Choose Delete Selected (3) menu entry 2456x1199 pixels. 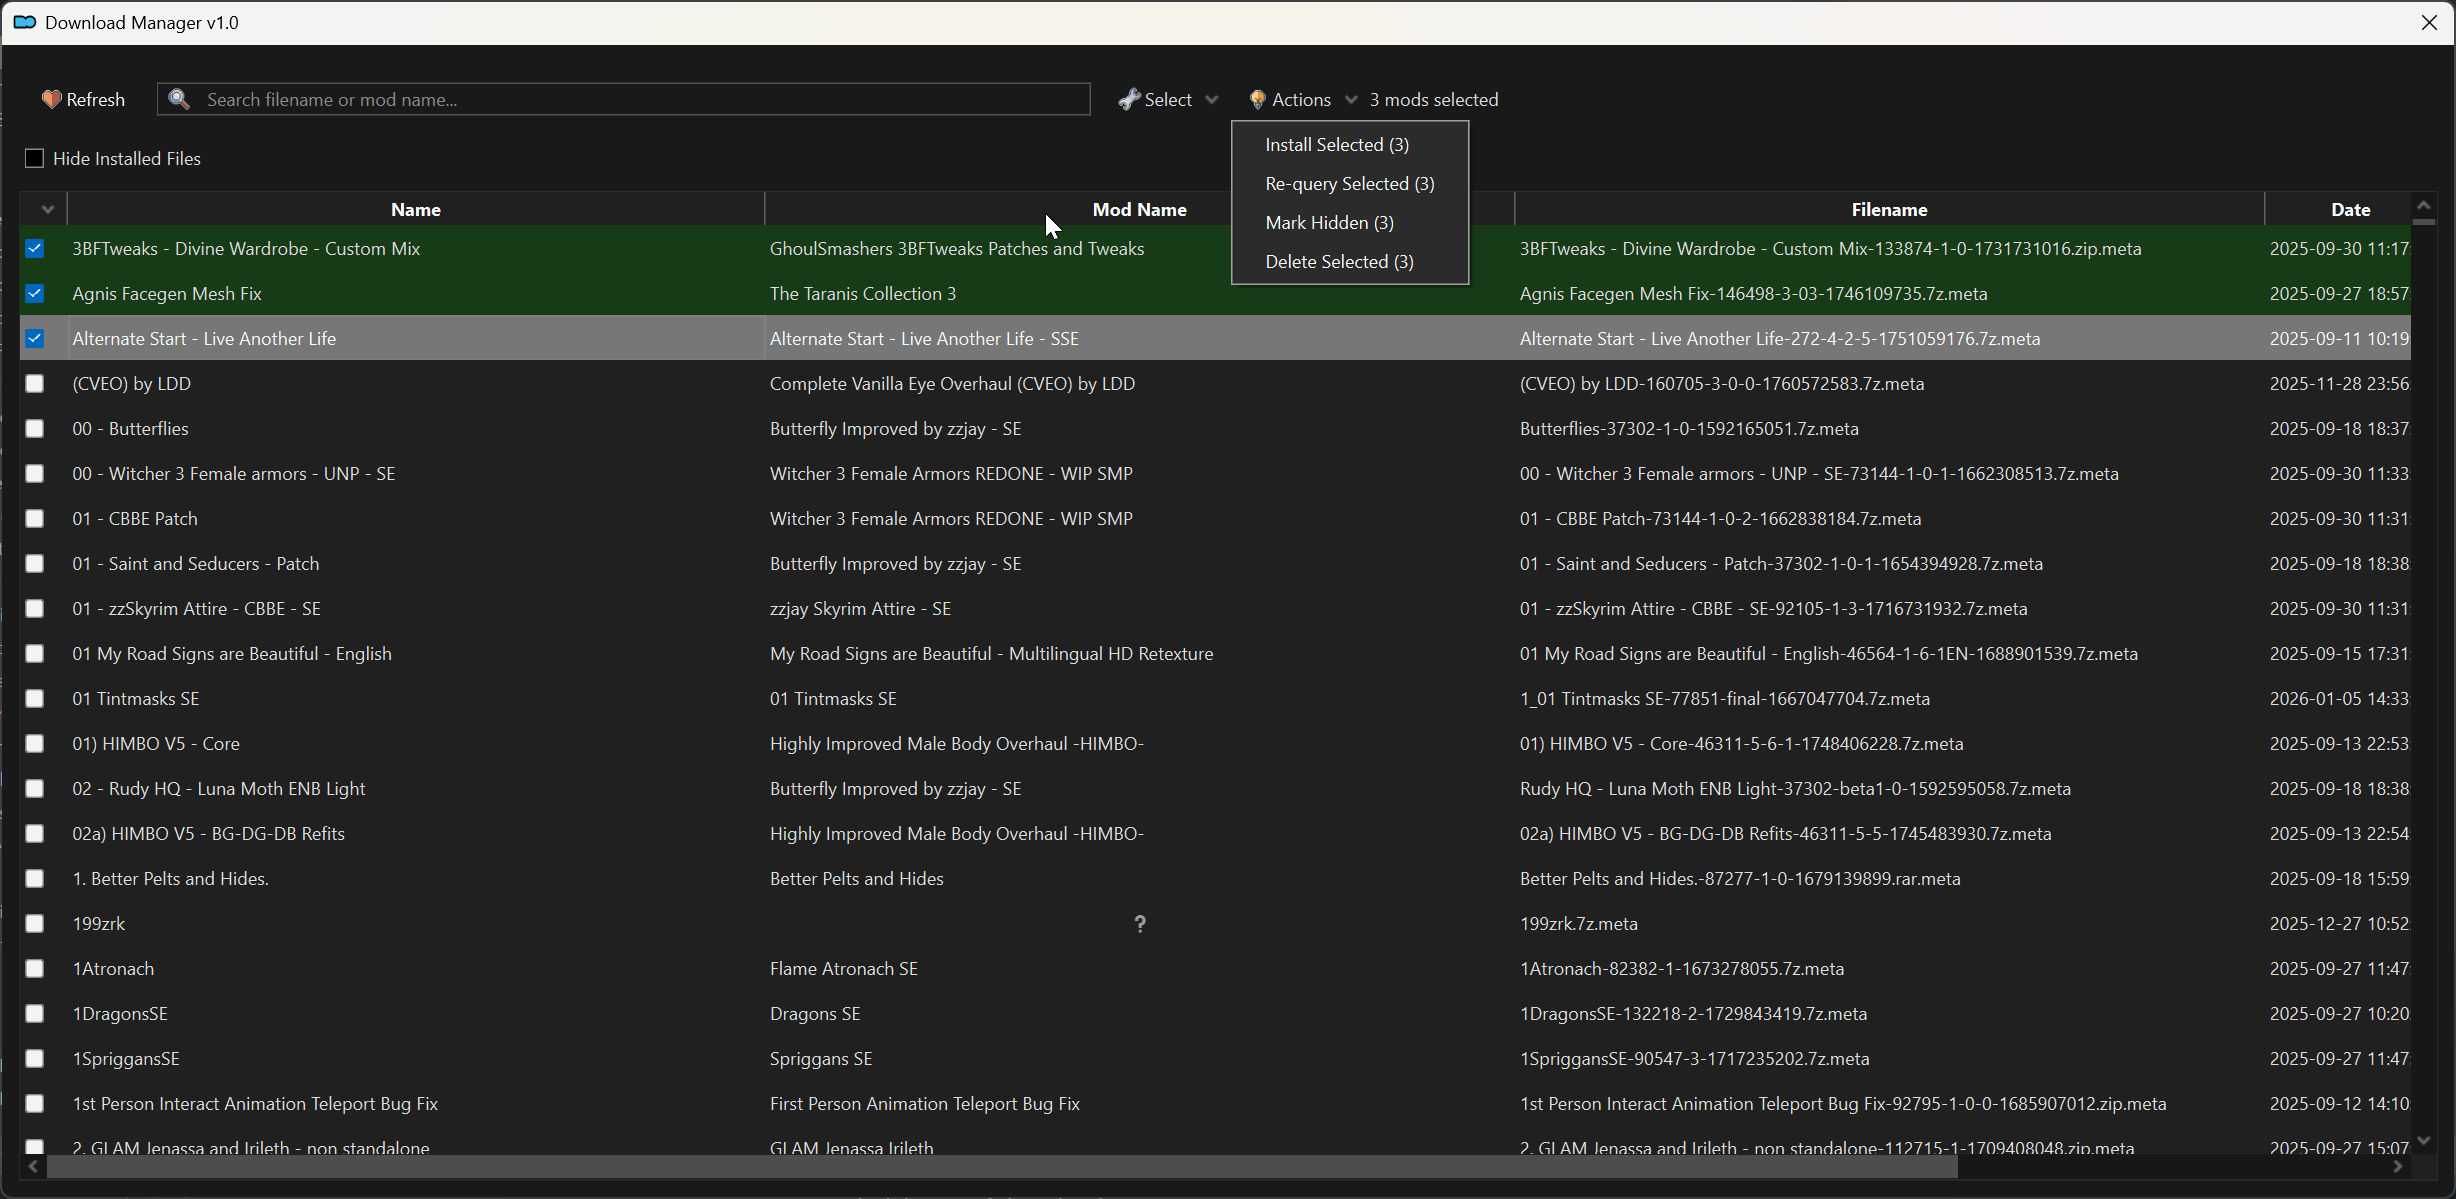coord(1339,262)
